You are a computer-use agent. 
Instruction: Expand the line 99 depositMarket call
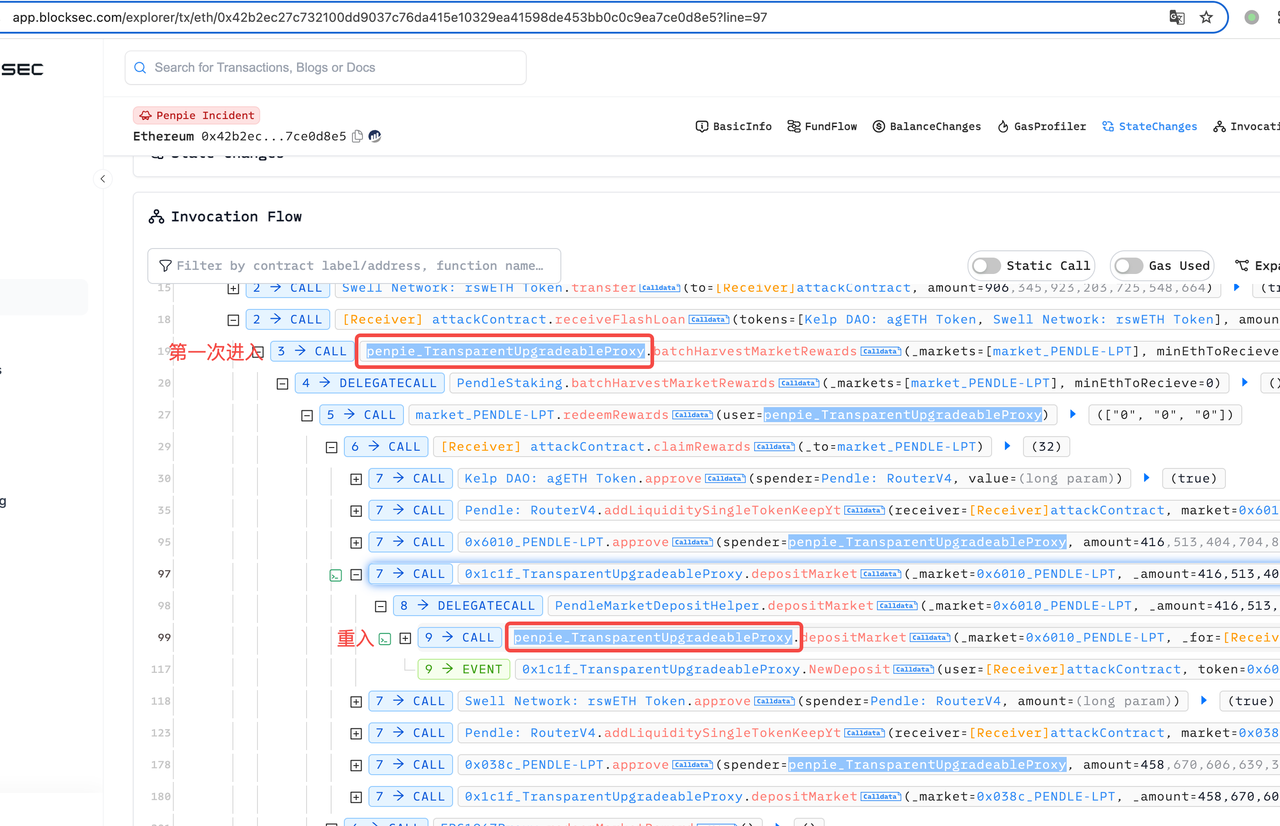405,638
